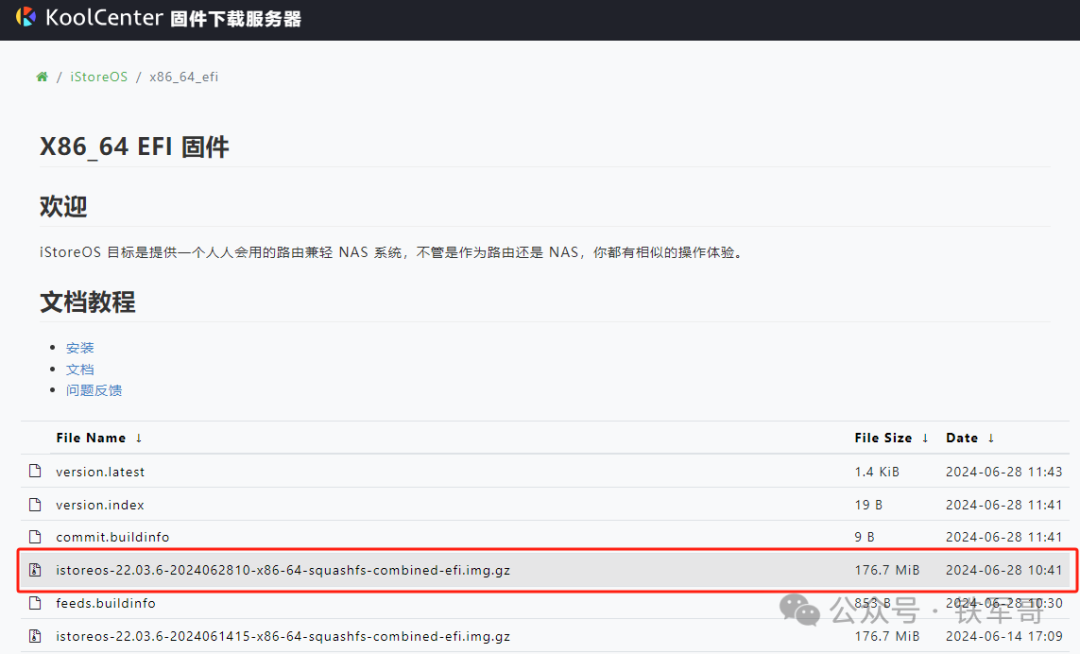Click the 9 B size value

(x=864, y=537)
